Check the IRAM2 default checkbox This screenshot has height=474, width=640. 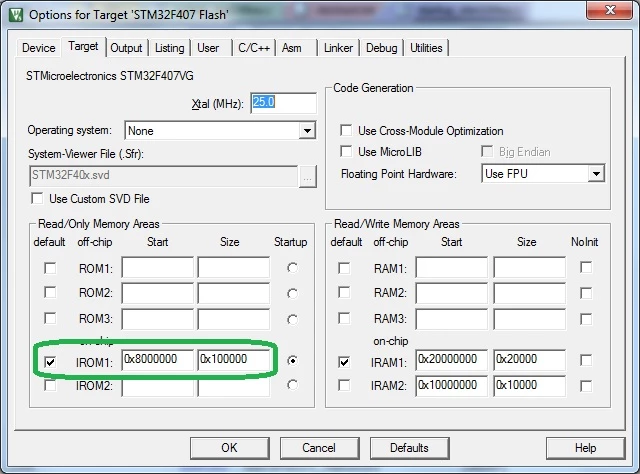[x=344, y=385]
